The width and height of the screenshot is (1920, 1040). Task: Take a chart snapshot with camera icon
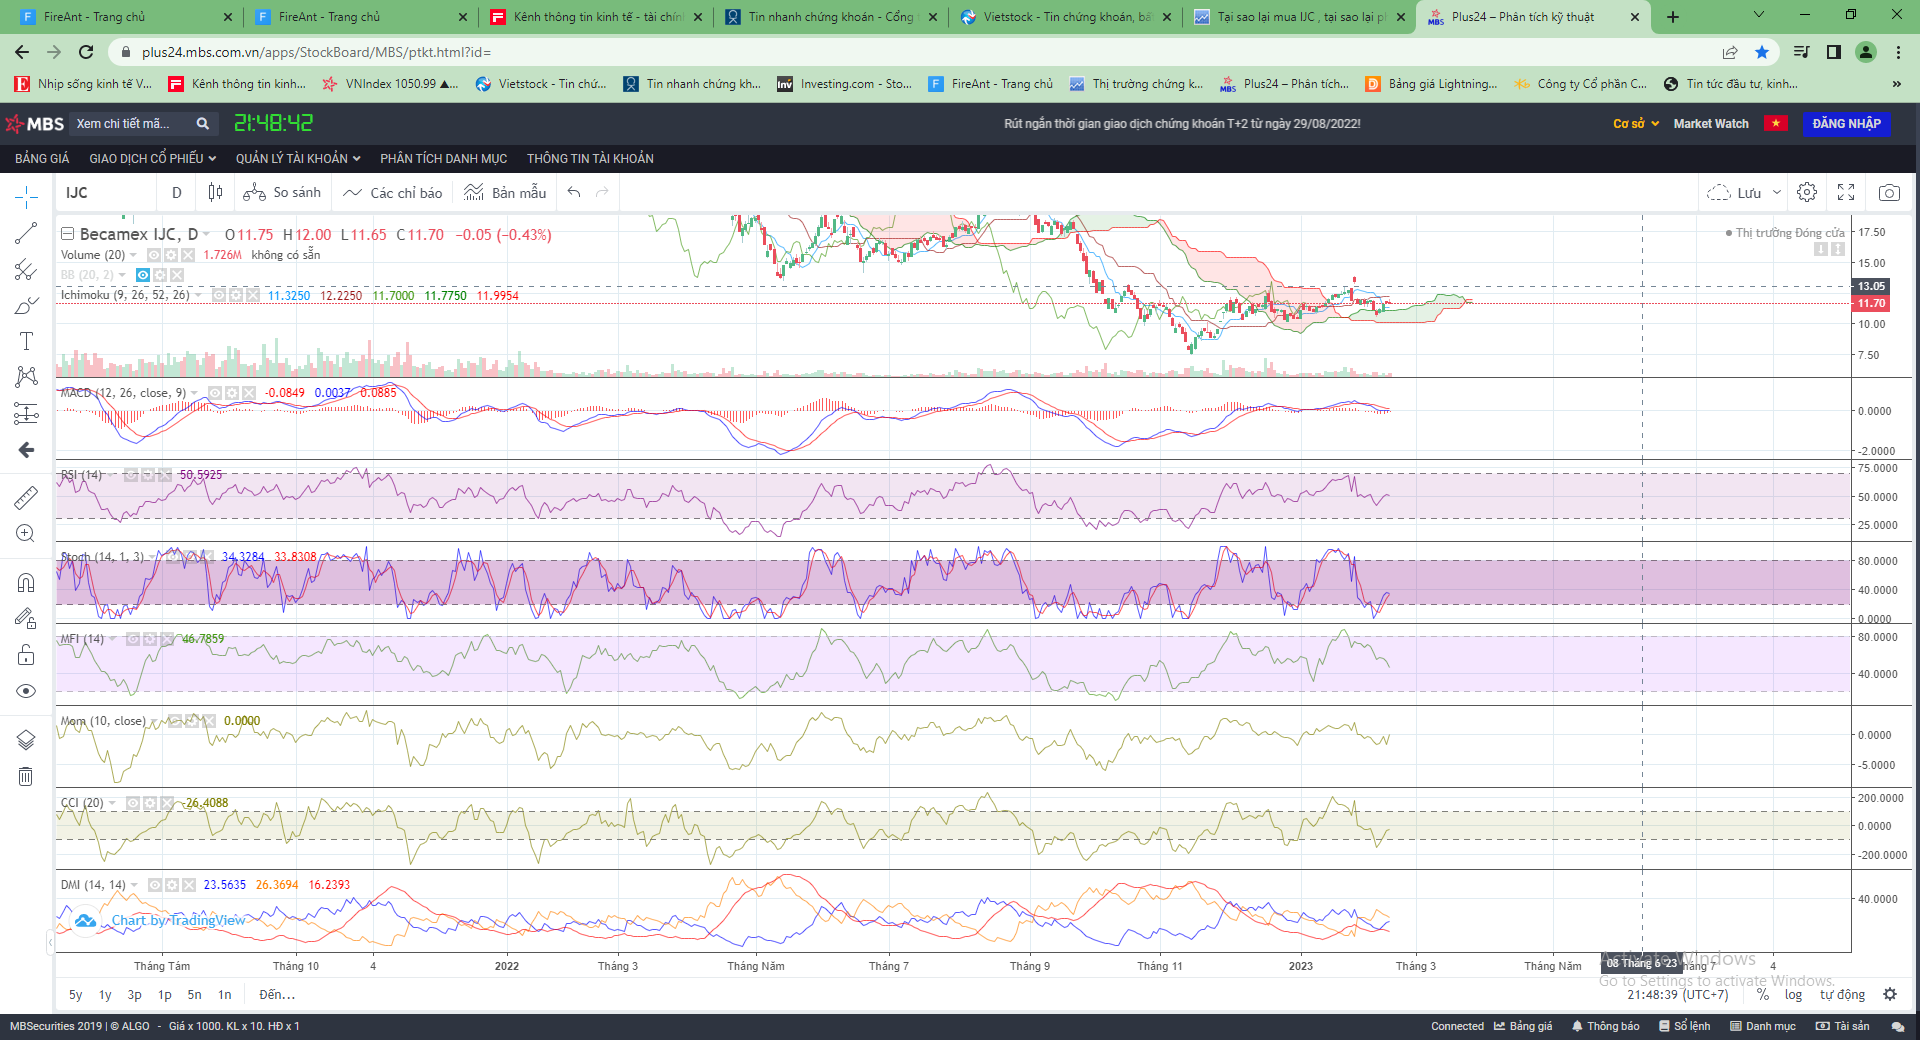pyautogui.click(x=1889, y=192)
